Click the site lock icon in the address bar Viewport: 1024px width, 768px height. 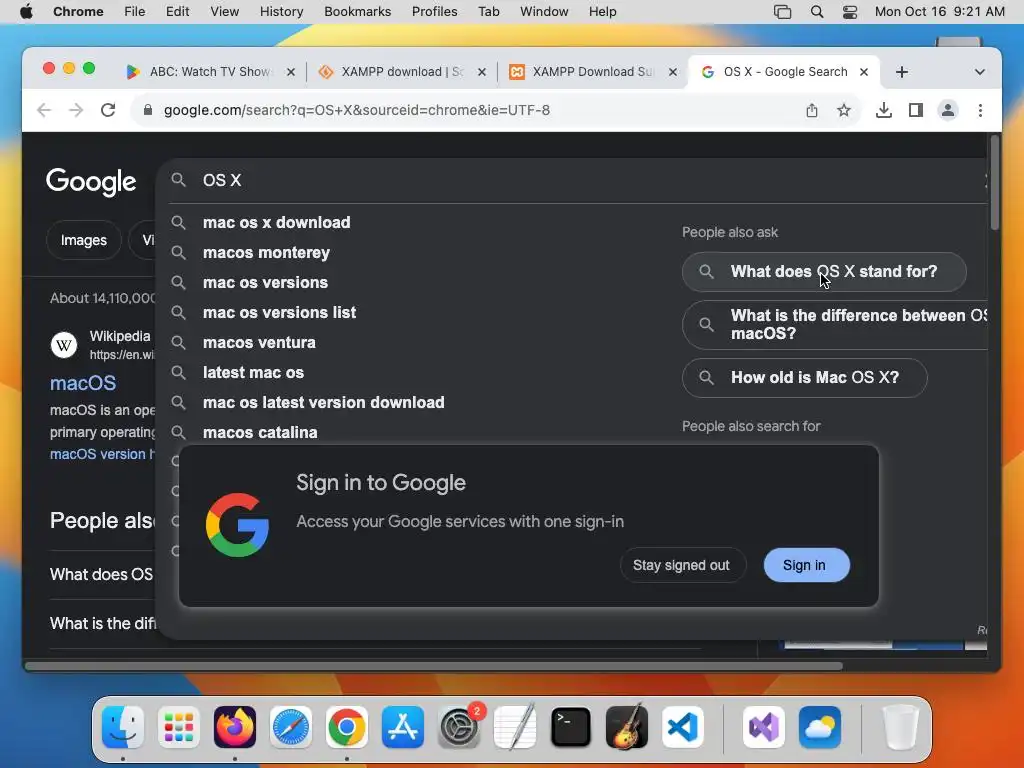(148, 110)
